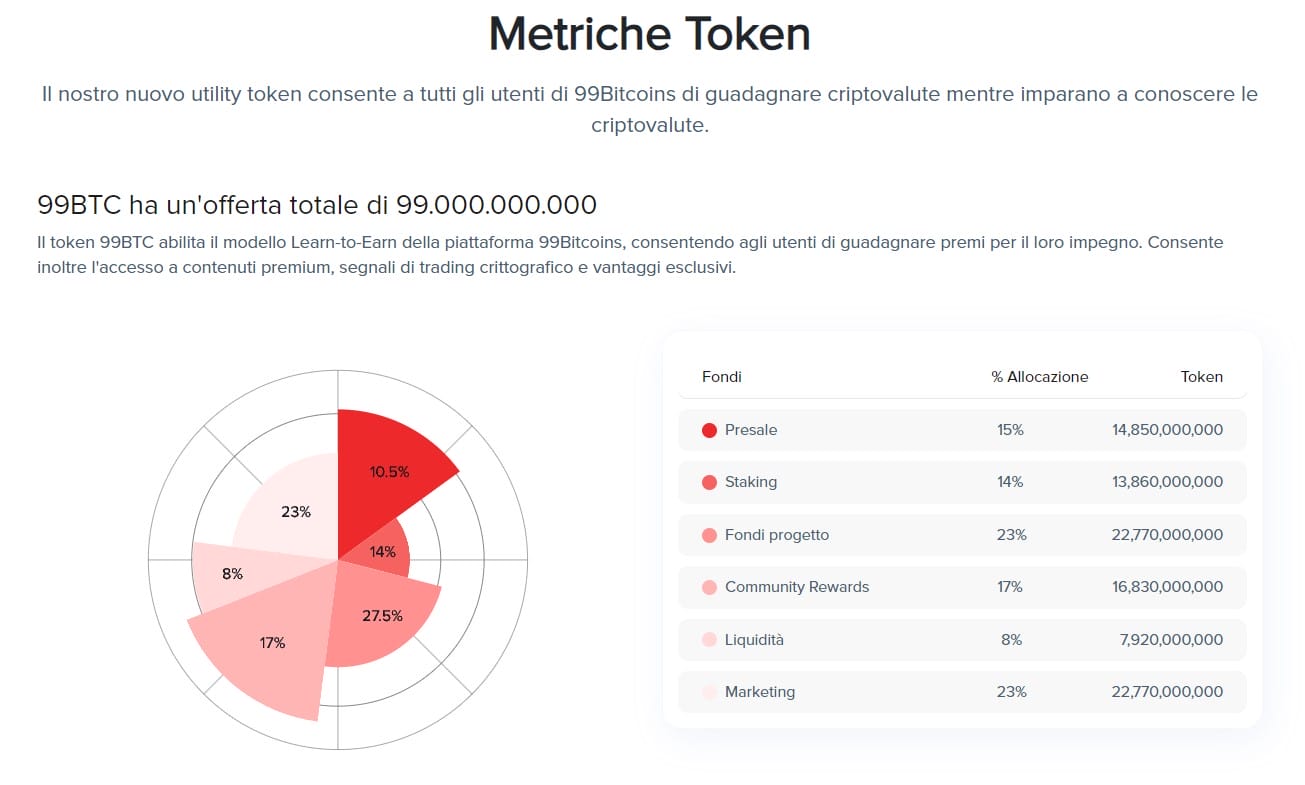Screen dimensions: 1305x785
Task: Click the Fondi progetto color dot
Action: pos(710,535)
